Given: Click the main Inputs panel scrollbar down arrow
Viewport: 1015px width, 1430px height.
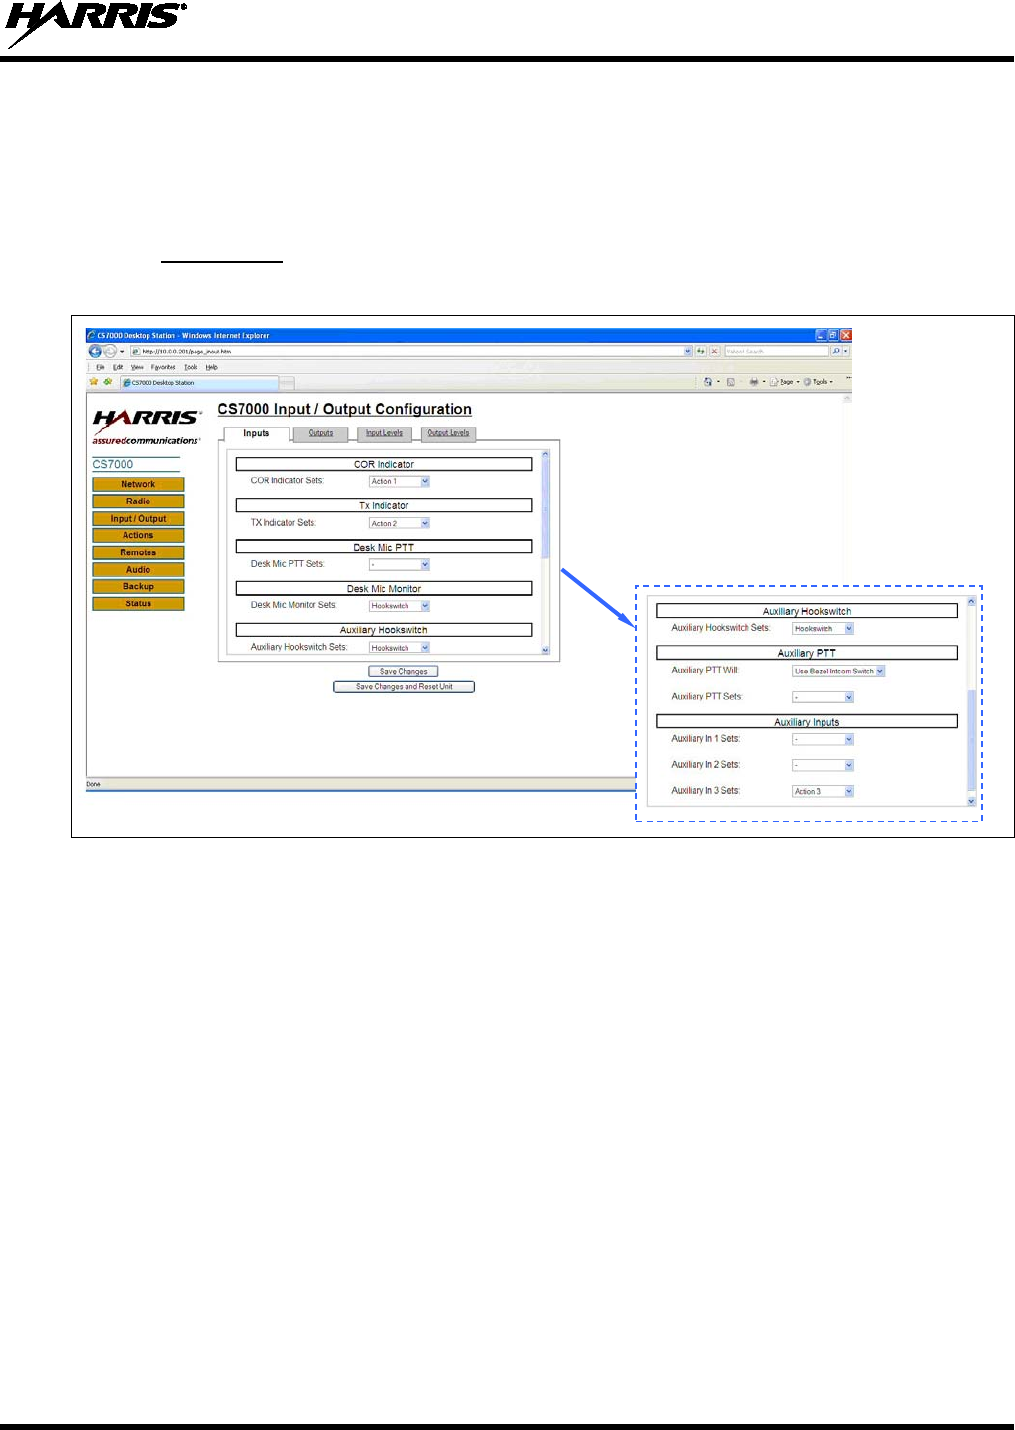Looking at the screenshot, I should pos(545,650).
